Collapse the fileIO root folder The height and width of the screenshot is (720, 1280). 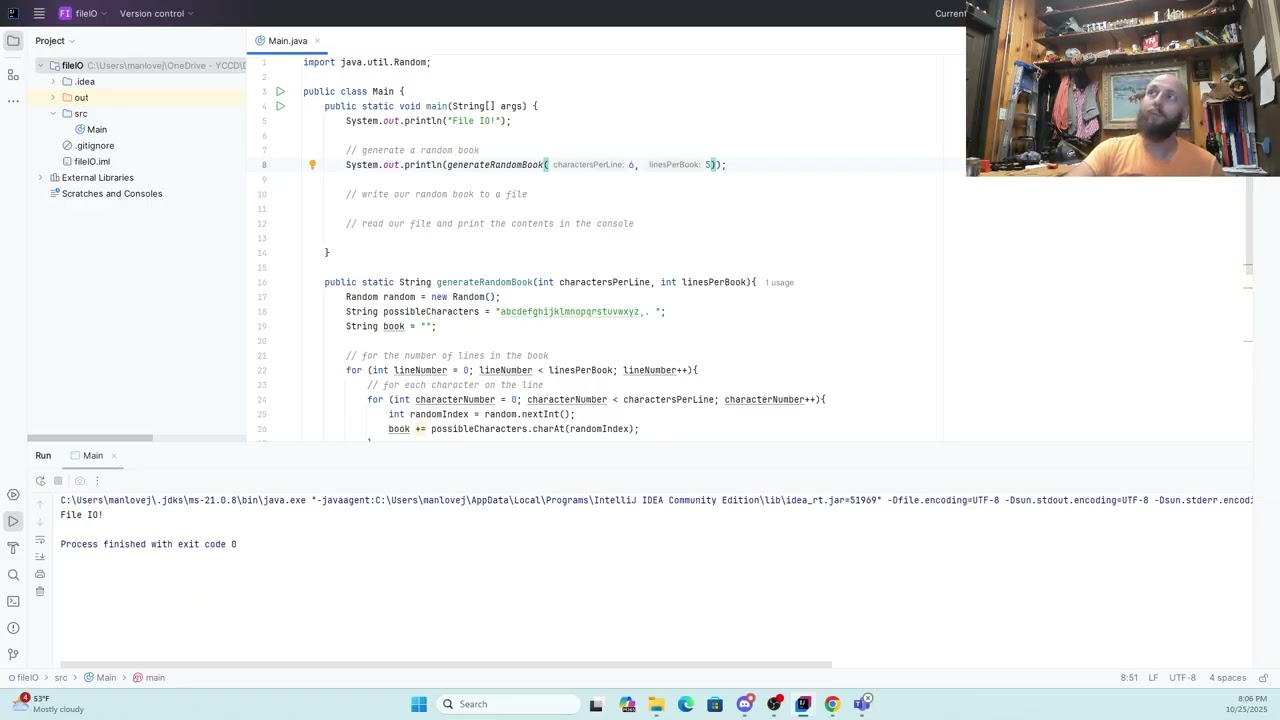(41, 66)
